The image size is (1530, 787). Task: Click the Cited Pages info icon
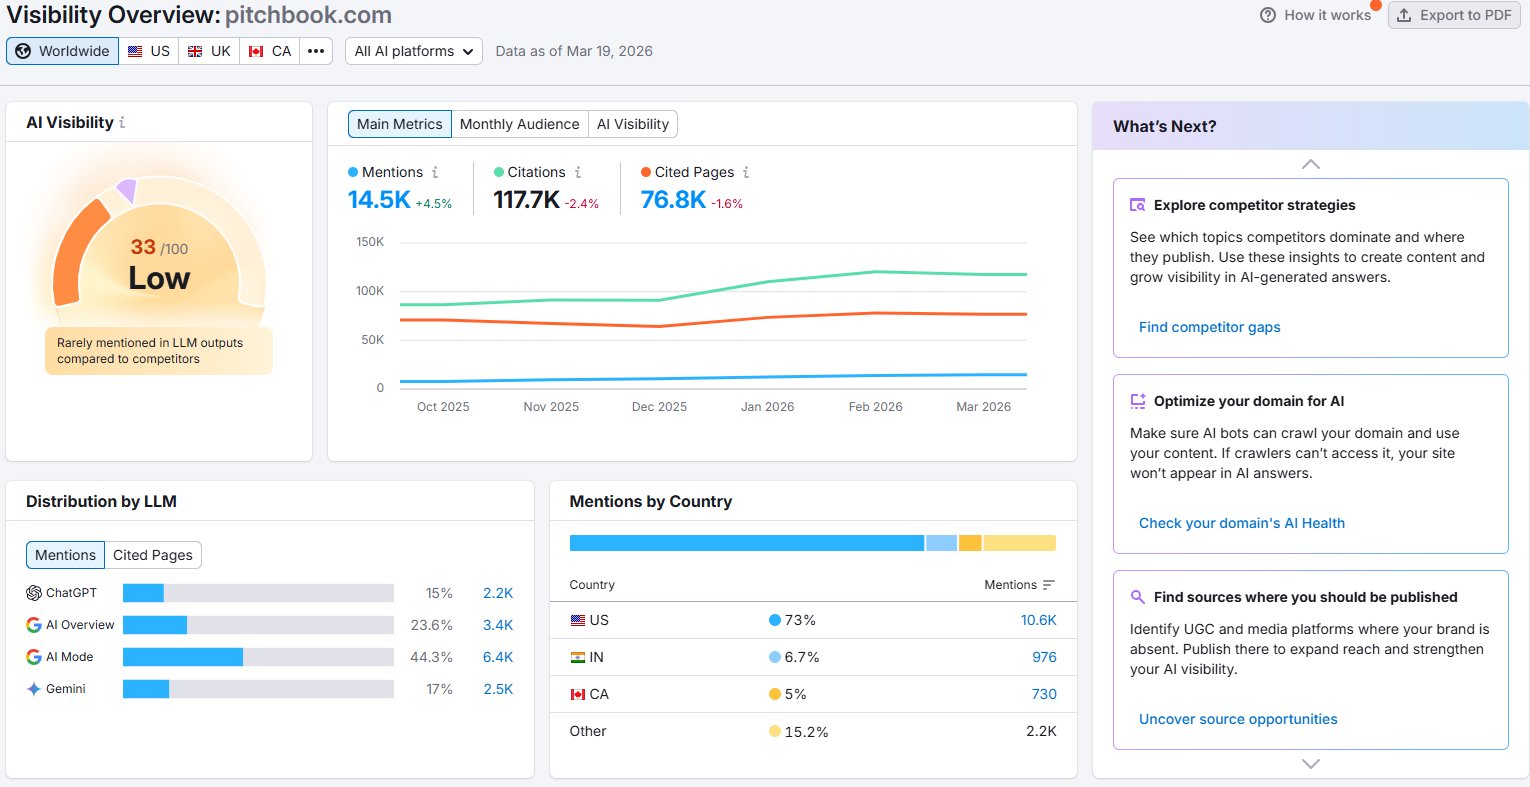click(x=746, y=172)
